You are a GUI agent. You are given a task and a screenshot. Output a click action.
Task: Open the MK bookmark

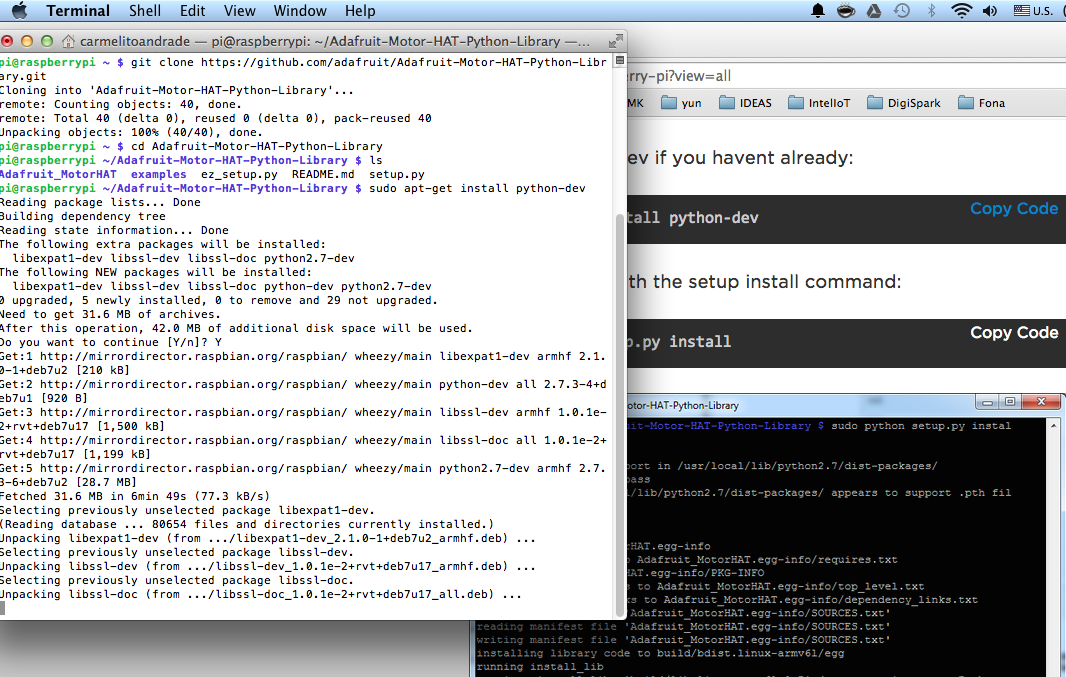click(x=635, y=103)
